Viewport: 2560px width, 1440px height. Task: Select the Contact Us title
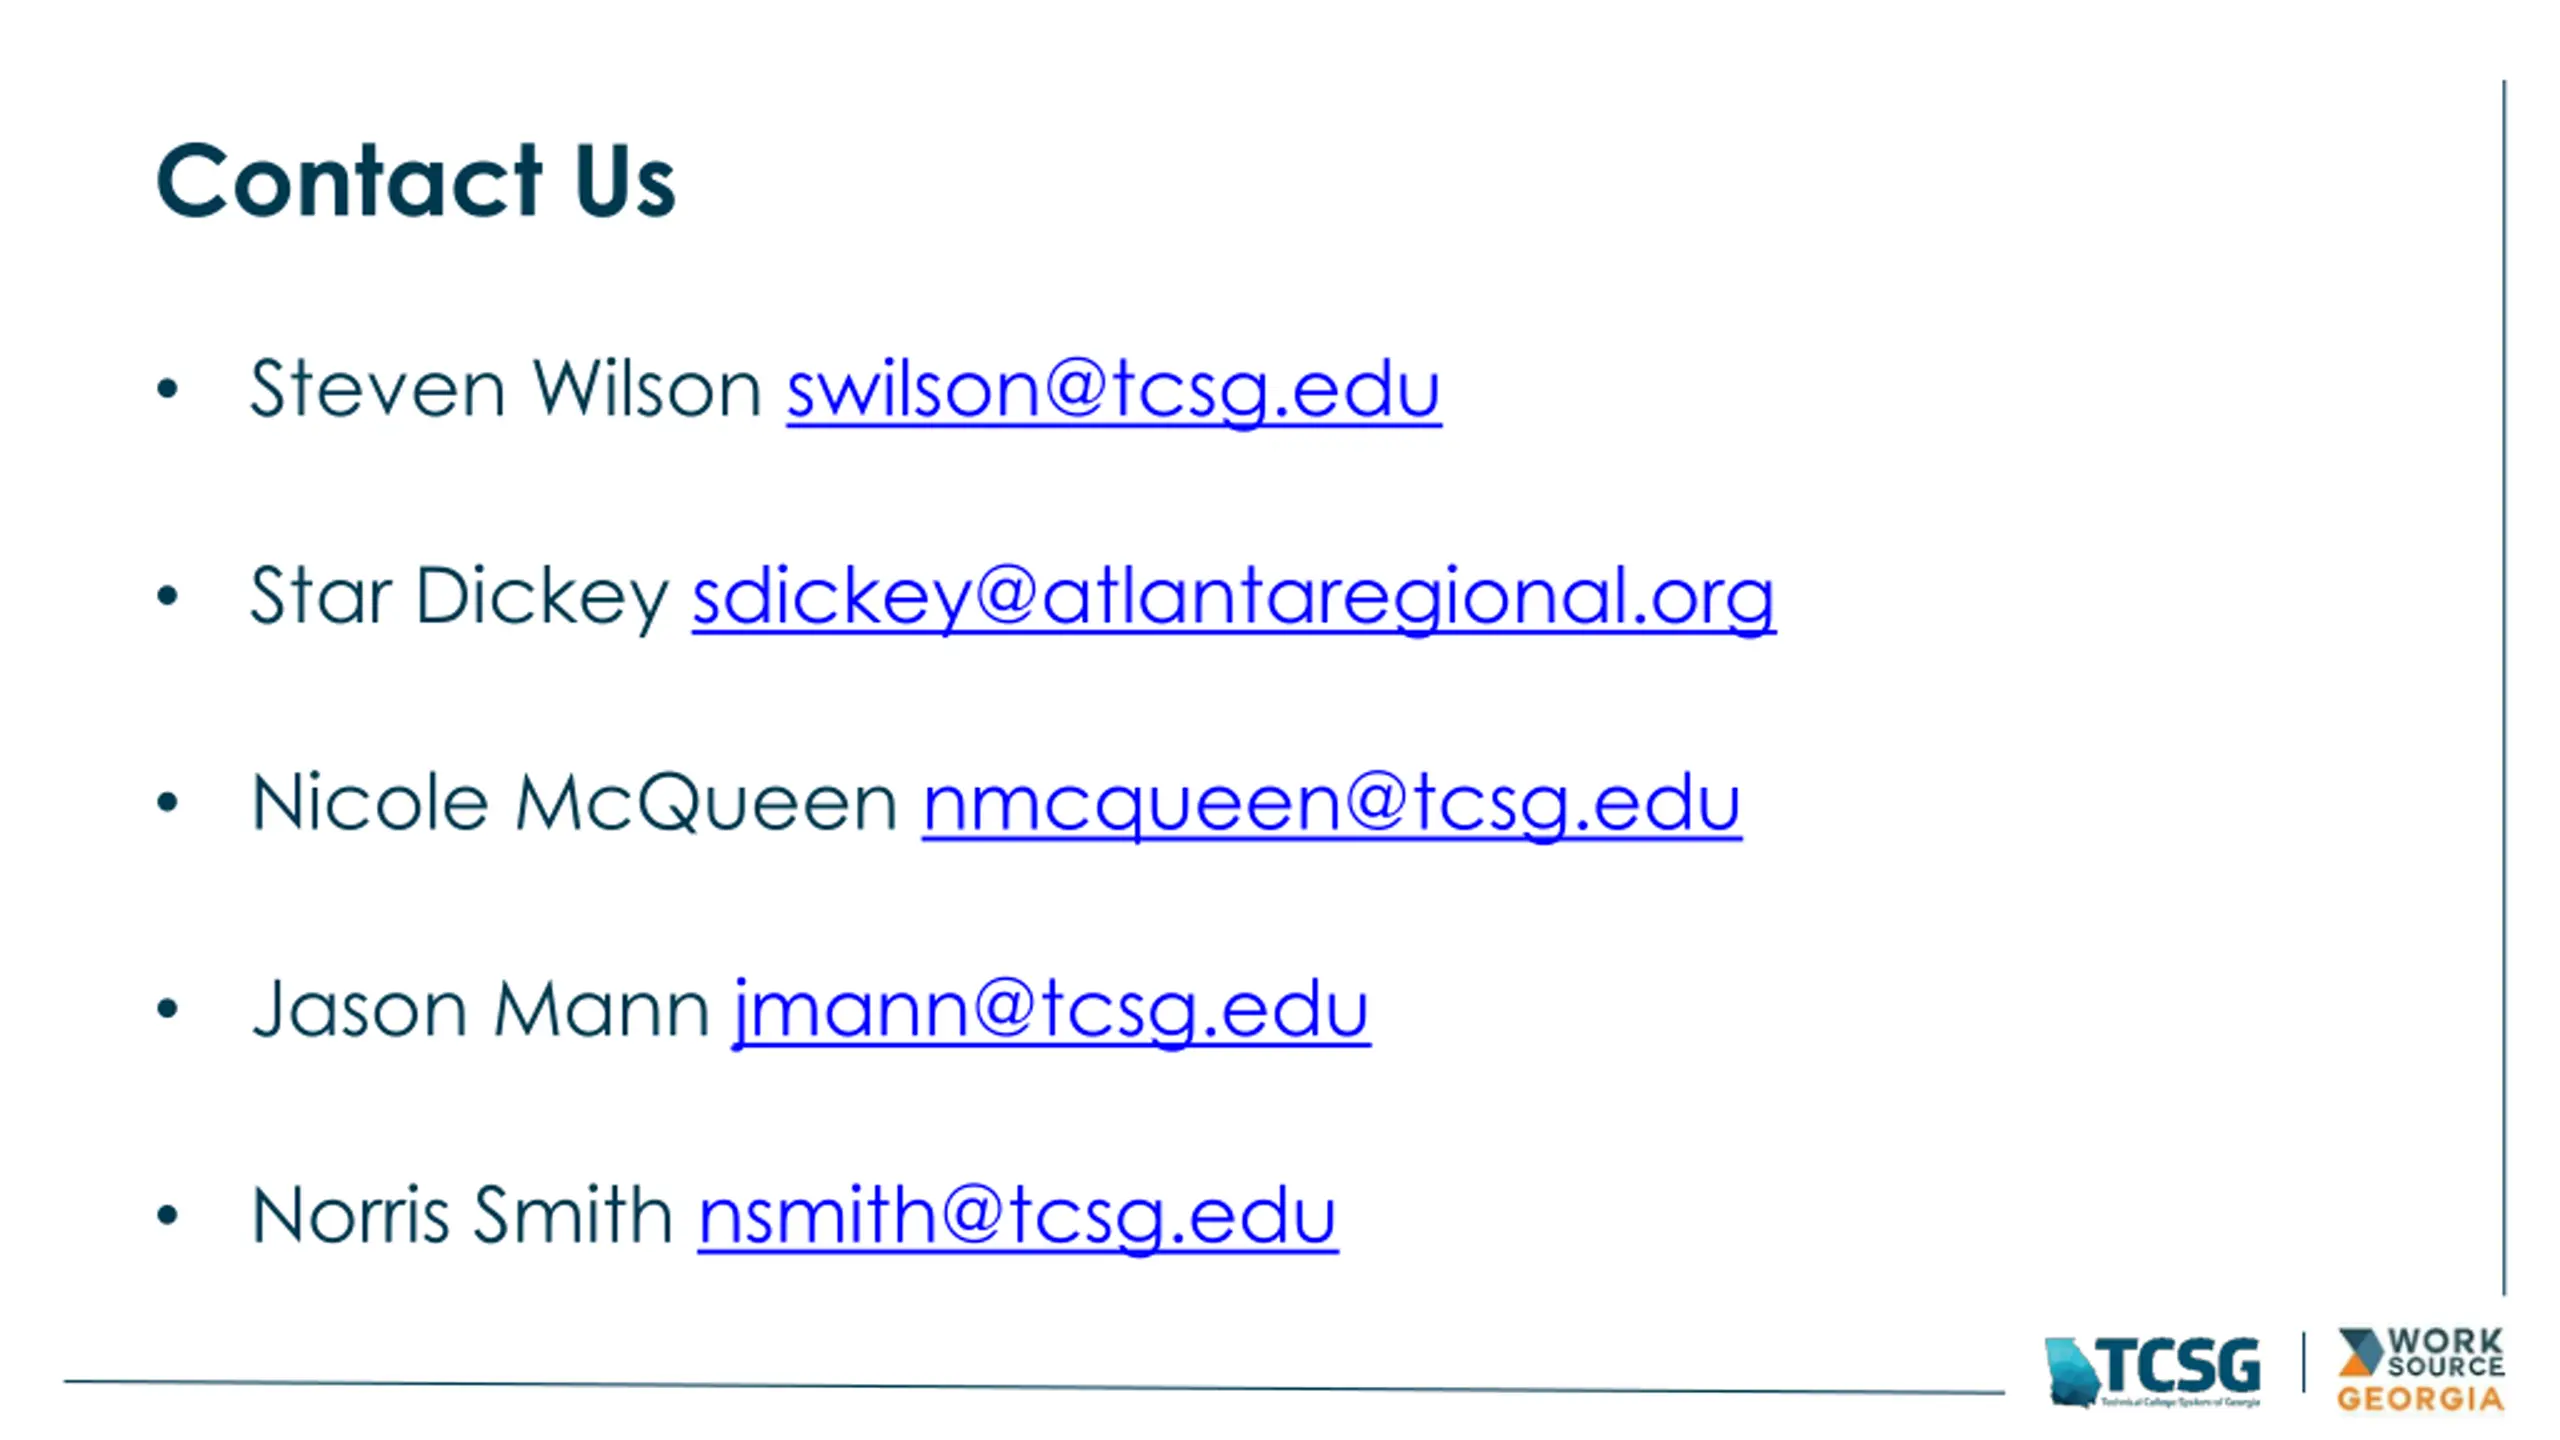pos(416,180)
